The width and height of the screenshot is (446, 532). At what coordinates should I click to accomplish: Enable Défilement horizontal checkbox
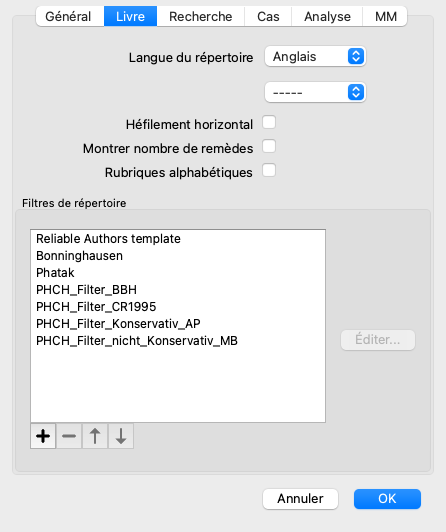pos(269,122)
